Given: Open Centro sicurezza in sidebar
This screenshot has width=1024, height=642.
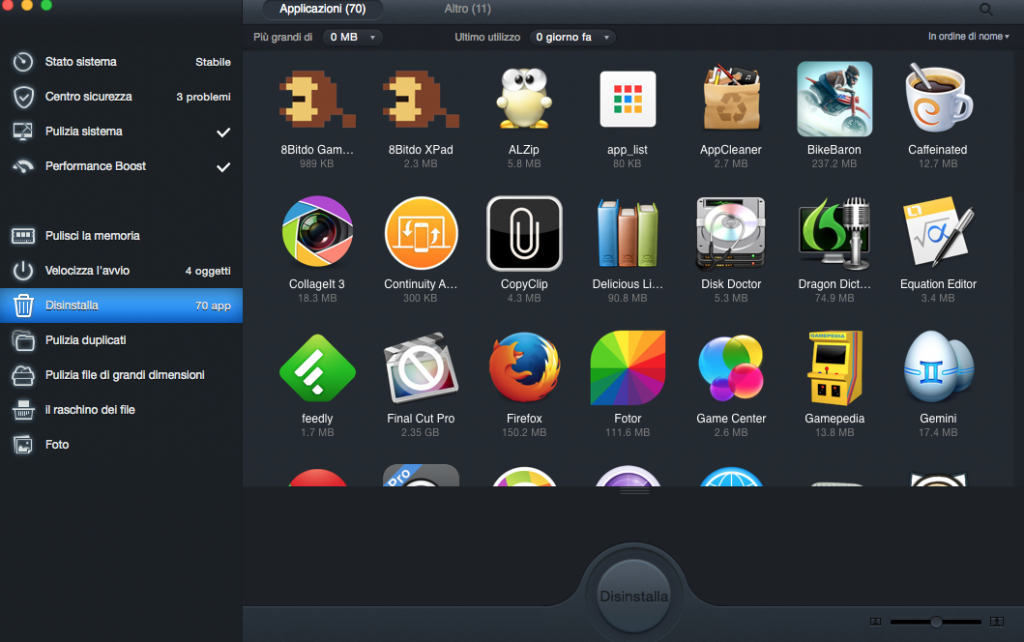Looking at the screenshot, I should 121,97.
